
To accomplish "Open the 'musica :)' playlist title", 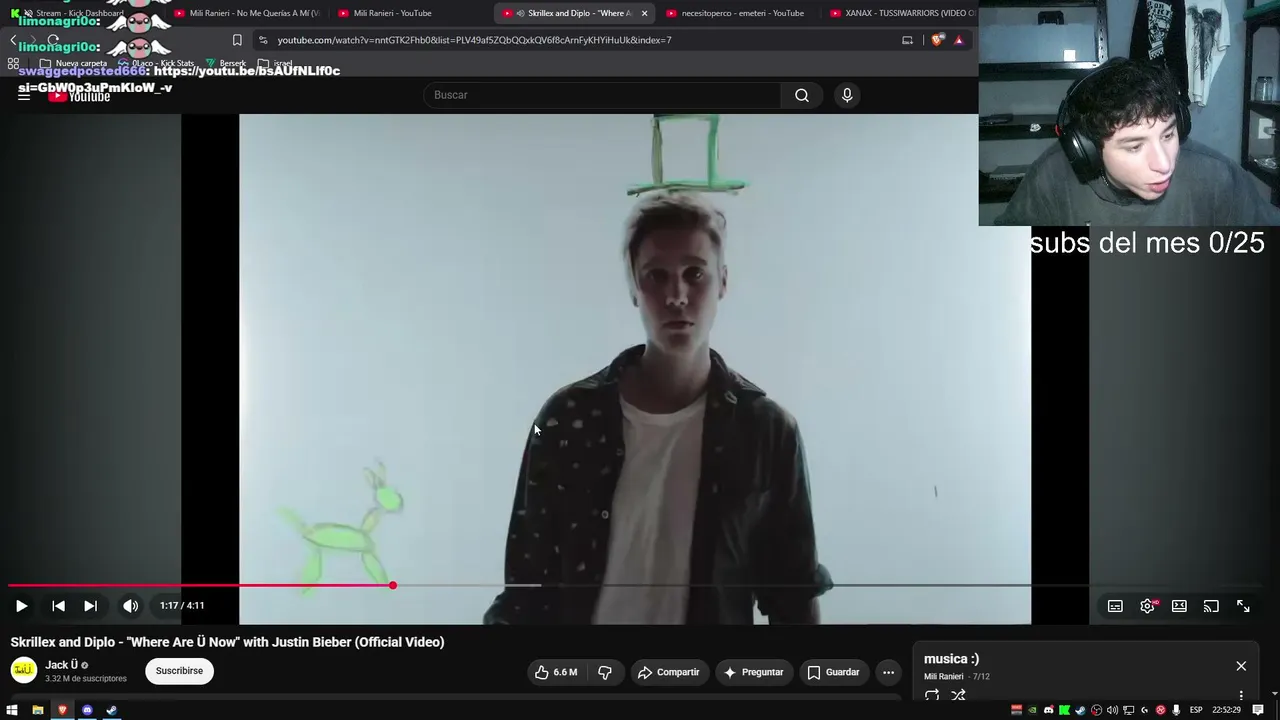I will 951,659.
